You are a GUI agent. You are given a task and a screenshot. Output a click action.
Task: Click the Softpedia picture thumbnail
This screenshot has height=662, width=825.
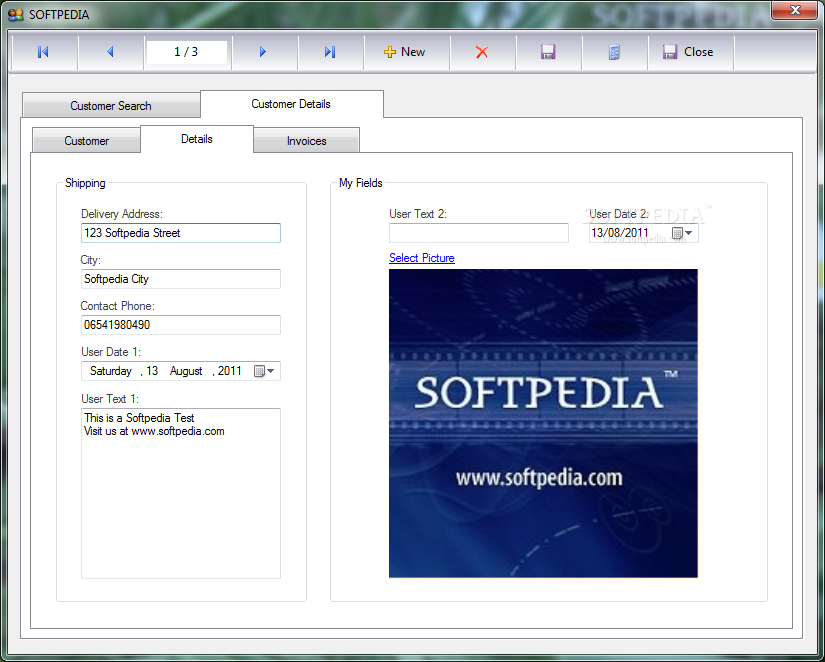coord(543,423)
